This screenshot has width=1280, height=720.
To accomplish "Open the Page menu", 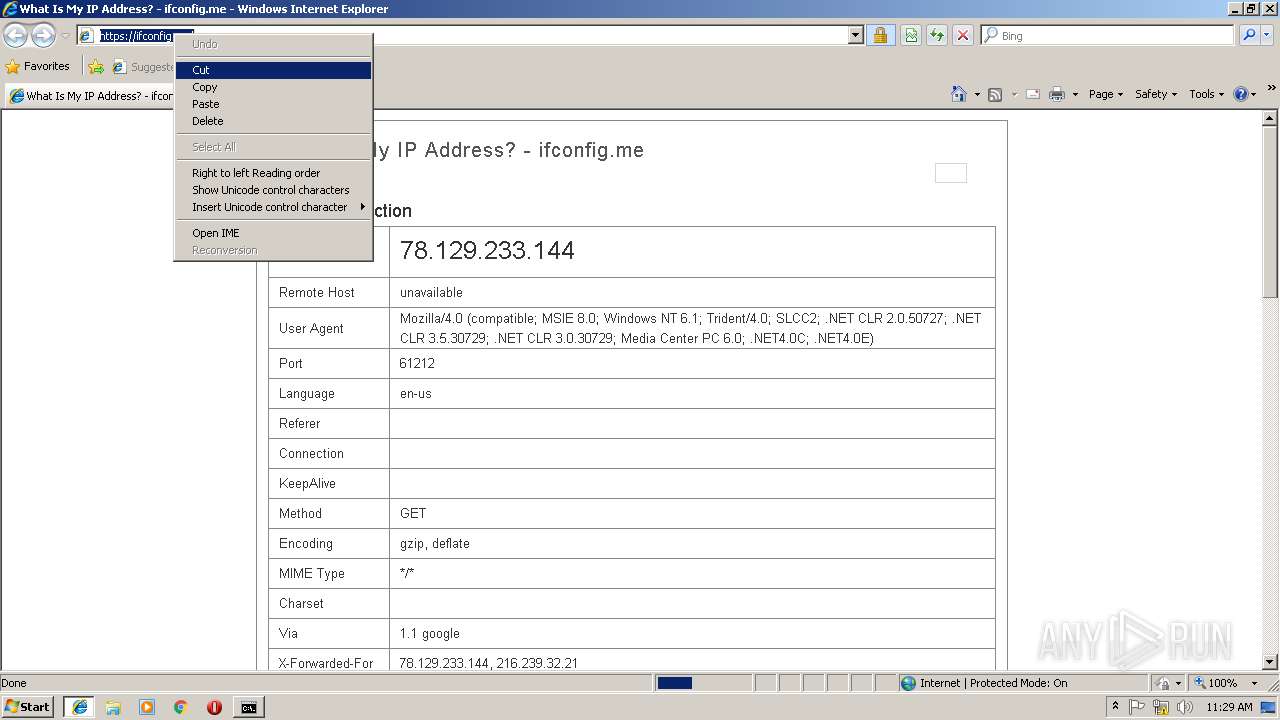I will tap(1105, 94).
